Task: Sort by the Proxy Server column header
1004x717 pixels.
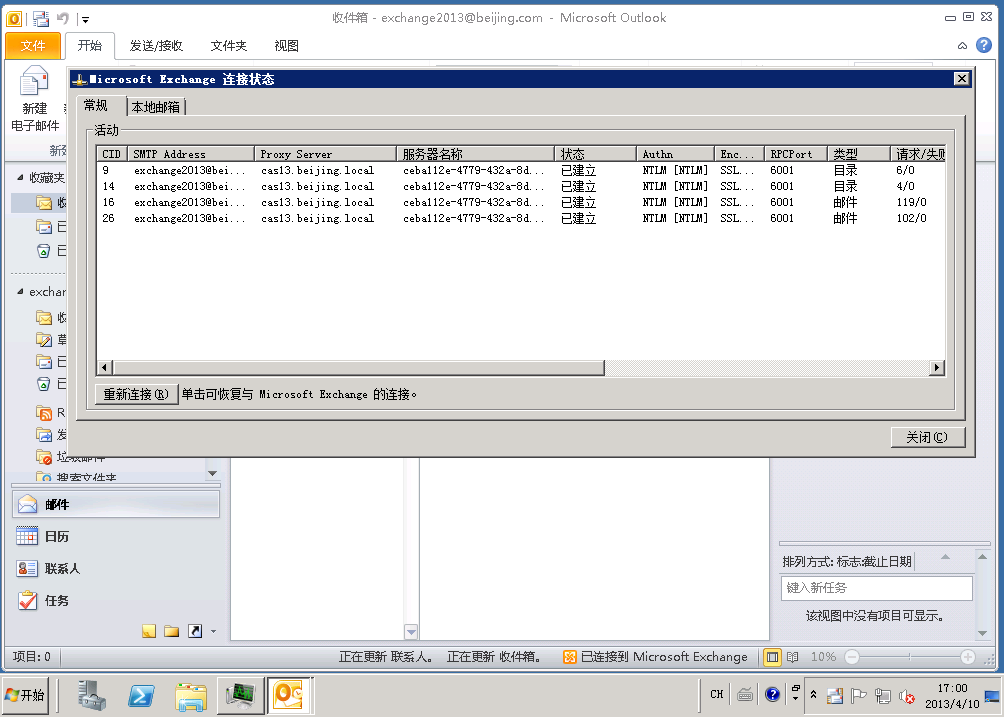Action: pos(325,154)
